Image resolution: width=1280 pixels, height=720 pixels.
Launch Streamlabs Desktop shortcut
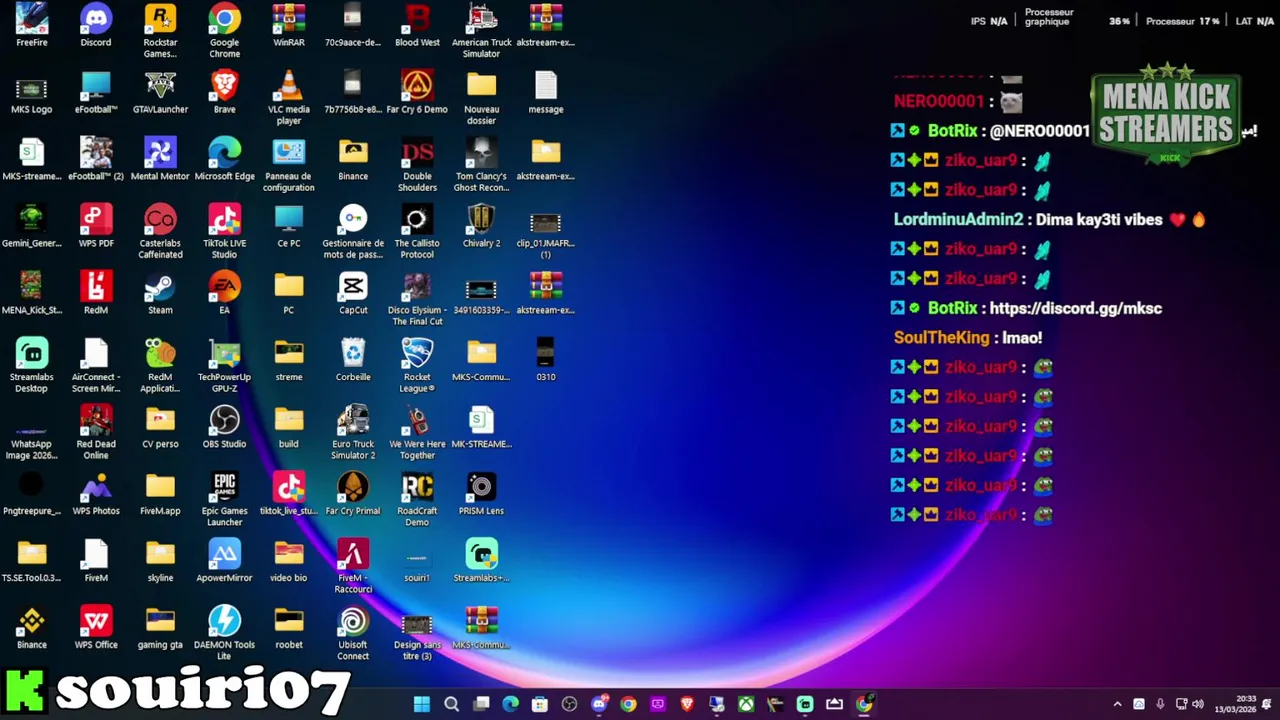(x=31, y=366)
